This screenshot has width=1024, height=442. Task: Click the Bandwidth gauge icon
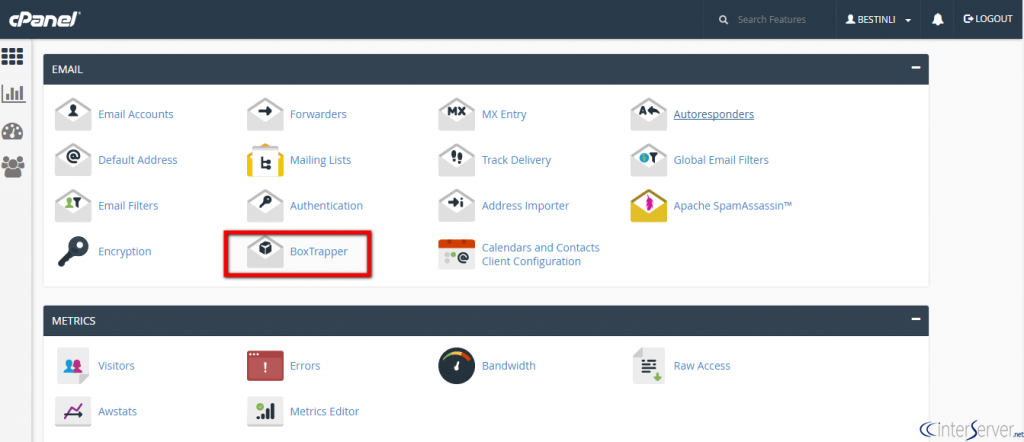tap(456, 366)
